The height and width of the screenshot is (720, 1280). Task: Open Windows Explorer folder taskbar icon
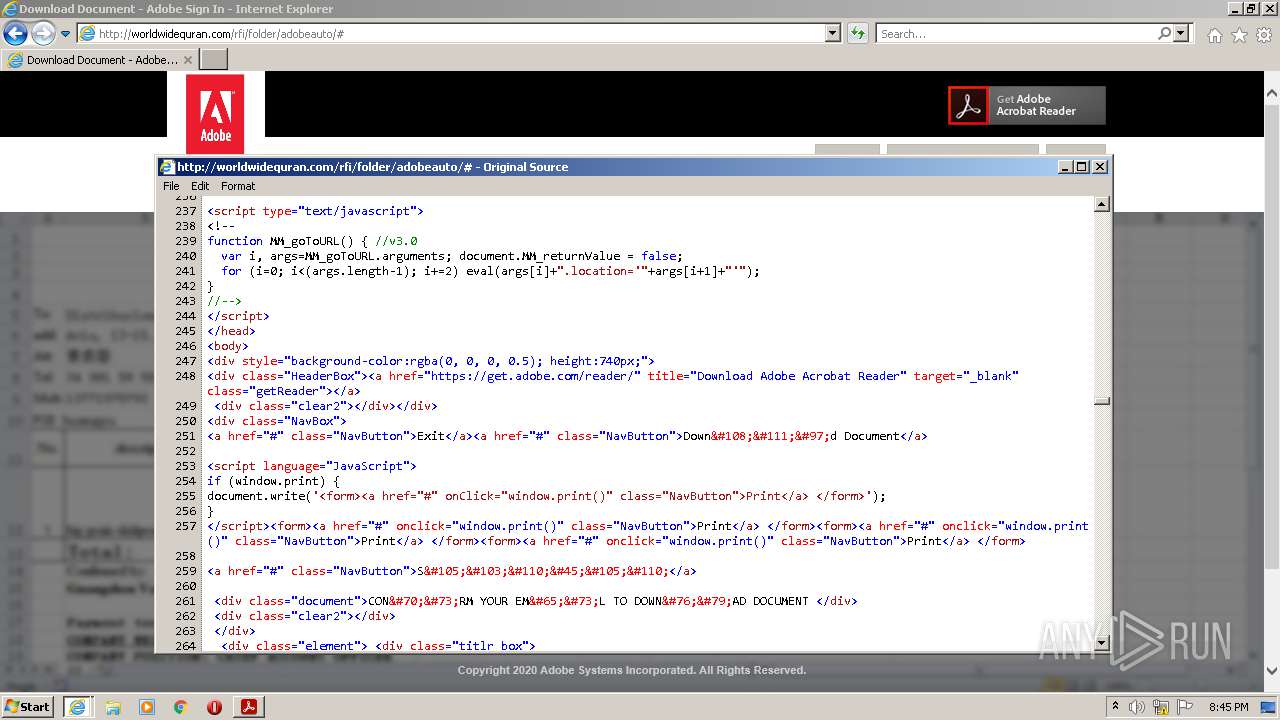tap(113, 707)
